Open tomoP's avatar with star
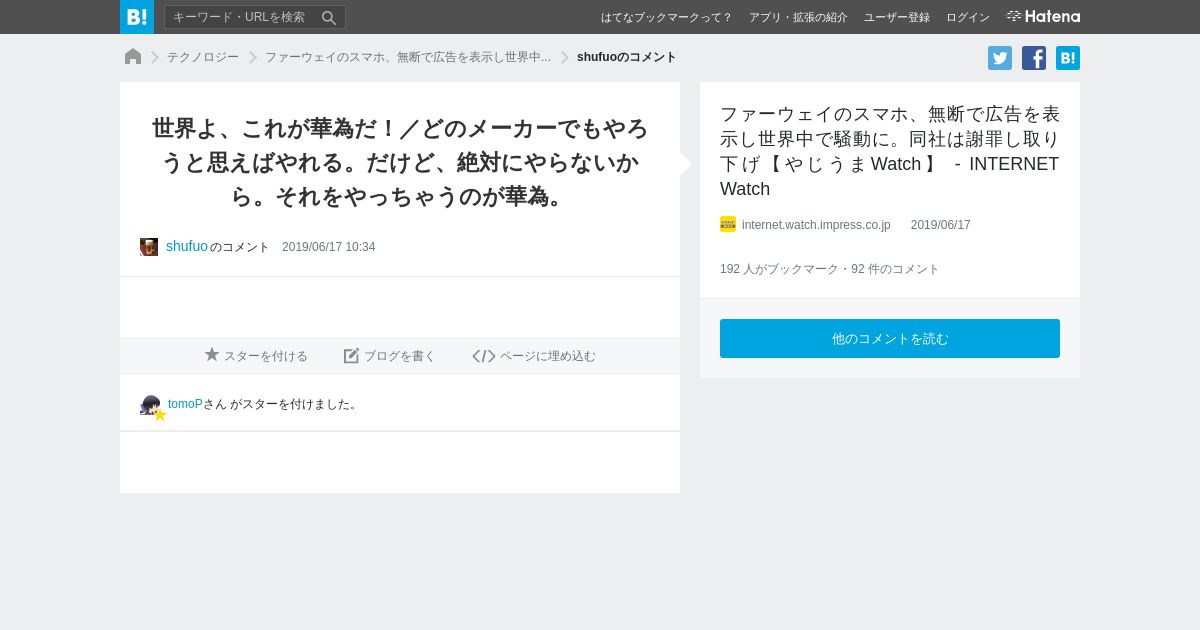Image resolution: width=1200 pixels, height=630 pixels. point(152,406)
